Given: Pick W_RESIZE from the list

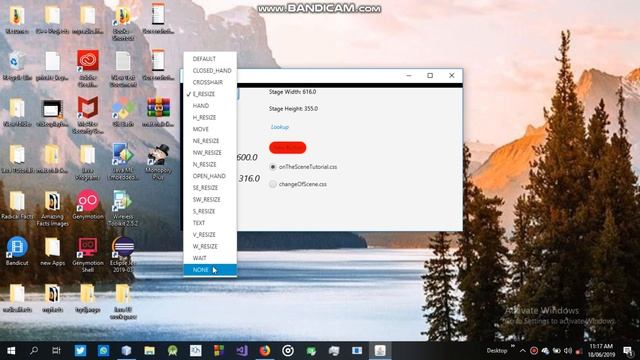Looking at the screenshot, I should tap(210, 247).
